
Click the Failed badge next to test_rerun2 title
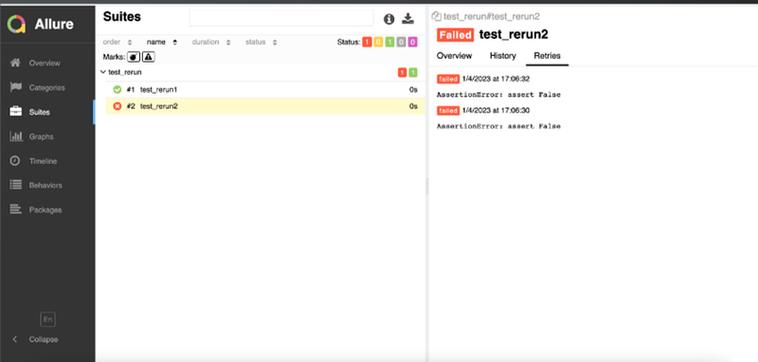point(455,35)
